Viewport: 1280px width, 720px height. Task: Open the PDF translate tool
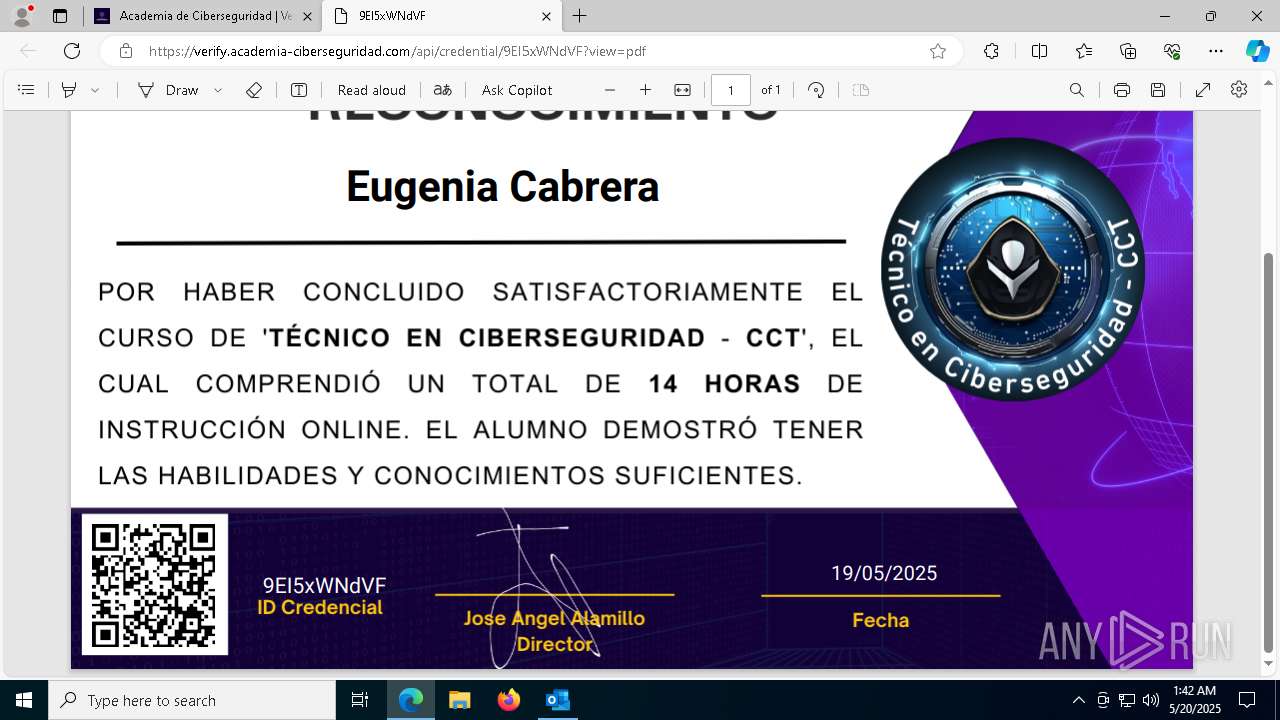[443, 90]
